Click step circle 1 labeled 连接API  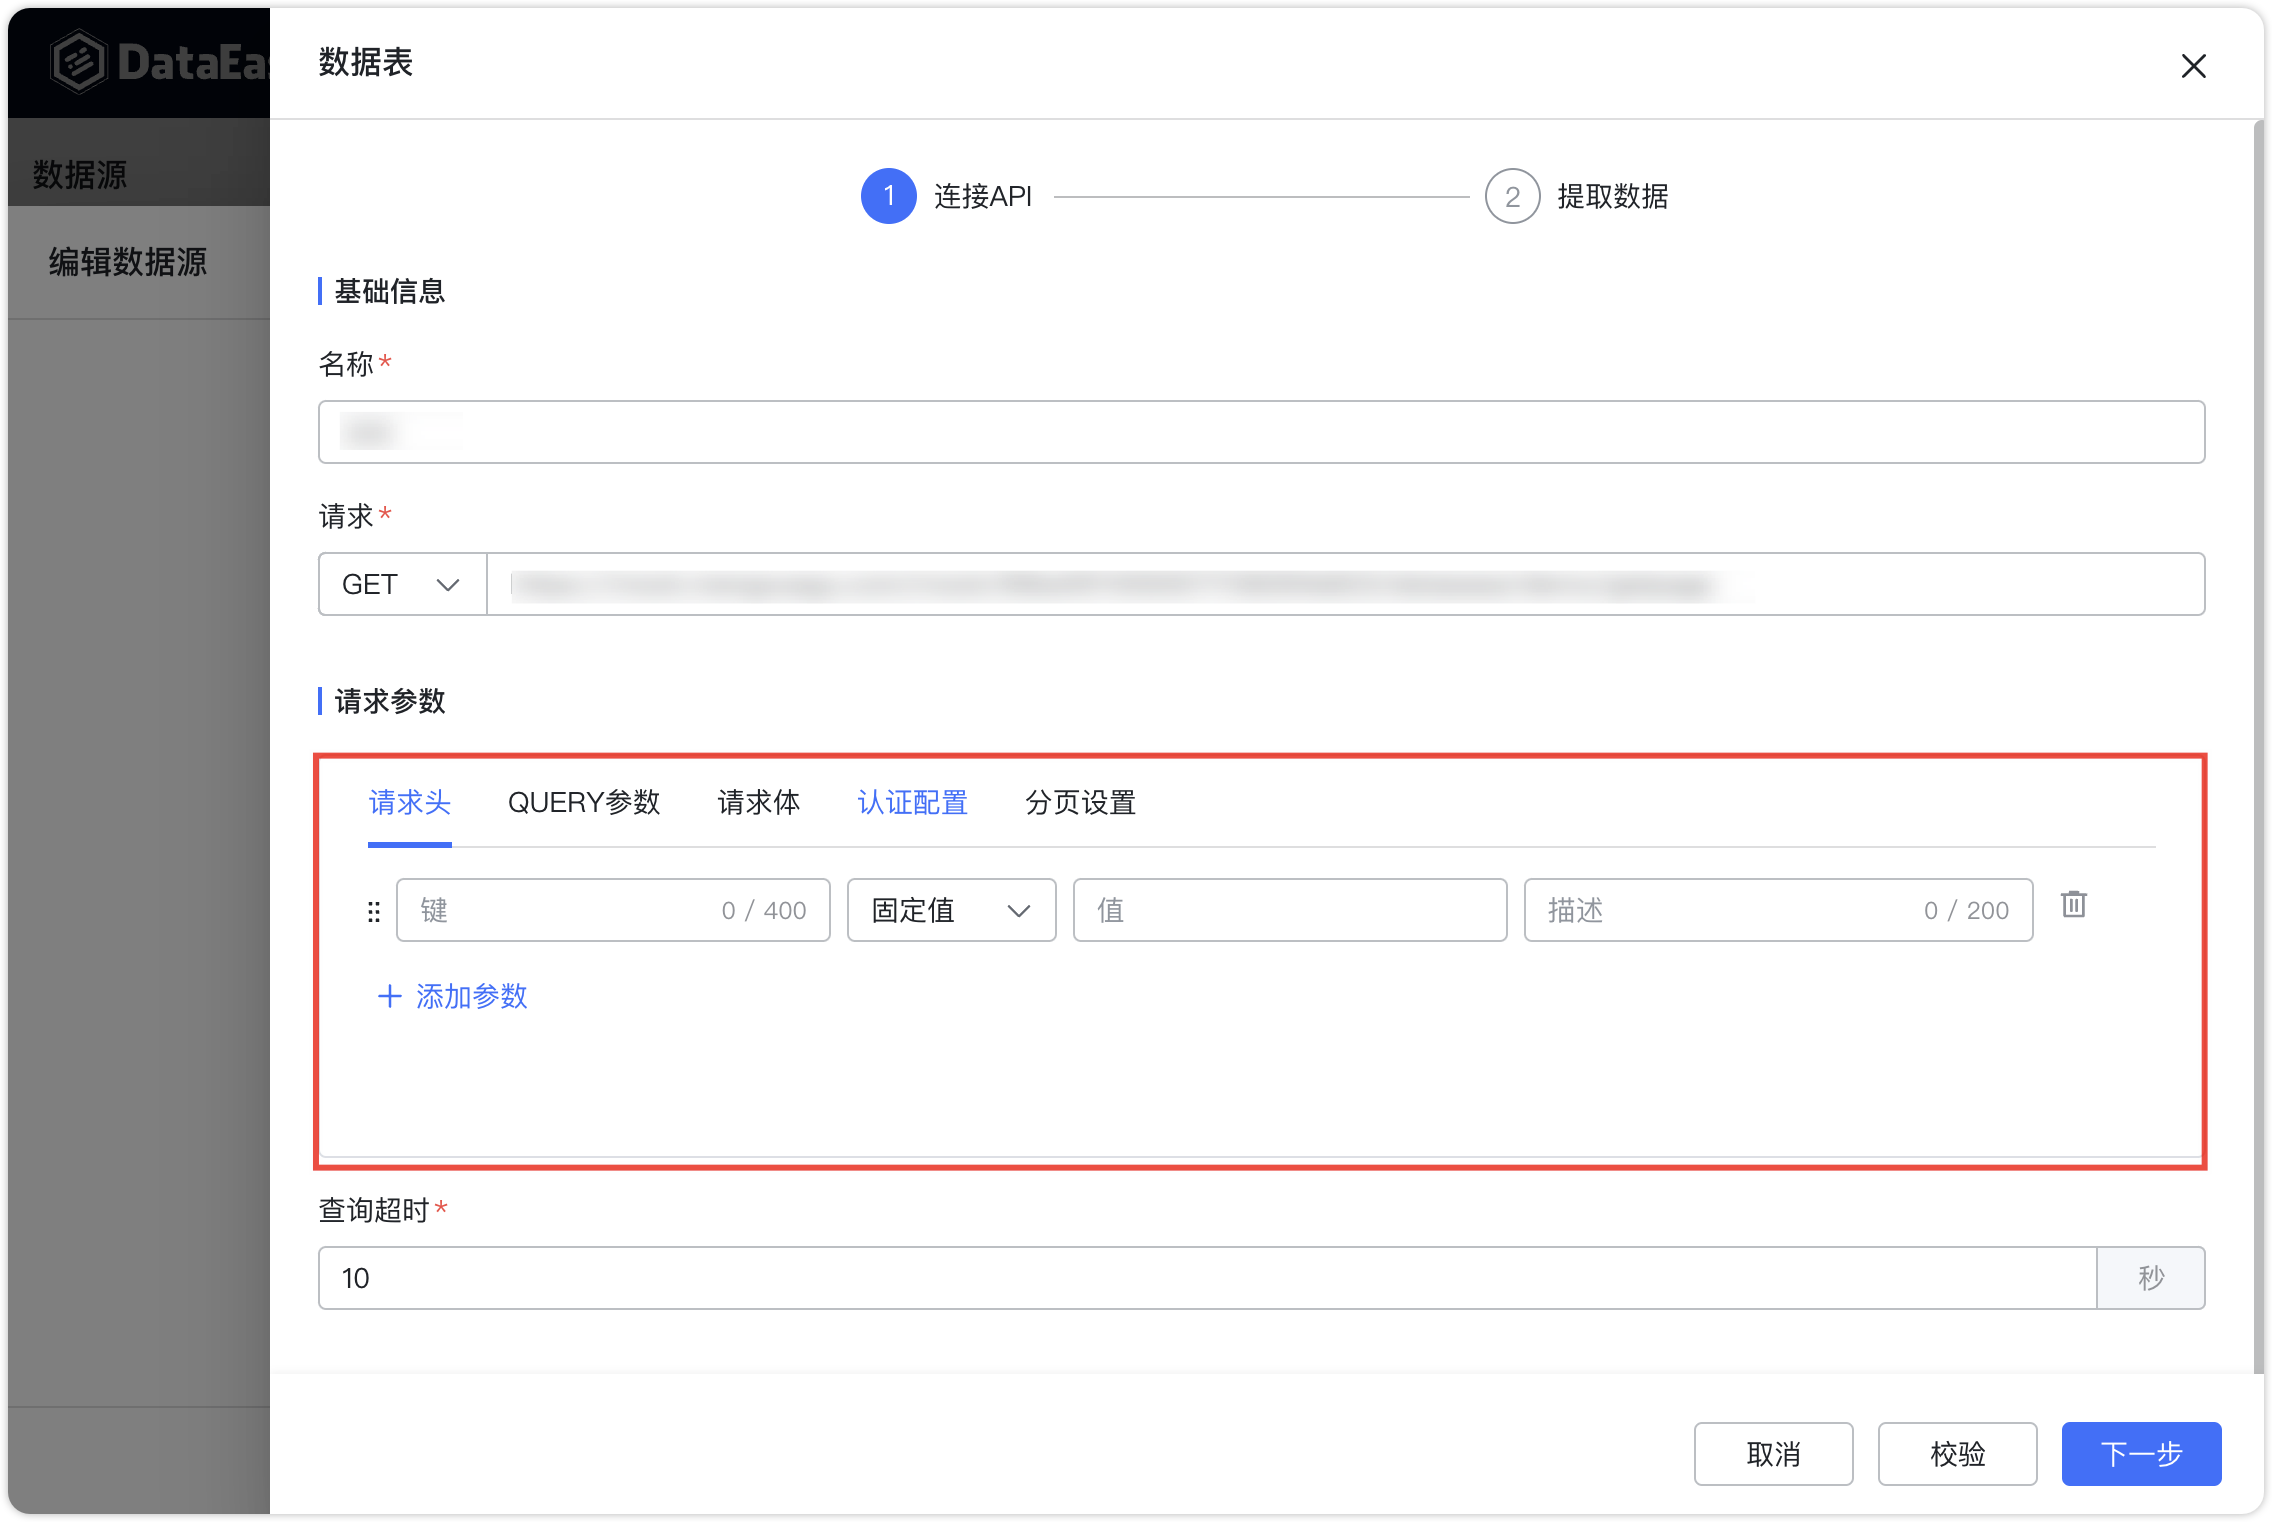(888, 196)
